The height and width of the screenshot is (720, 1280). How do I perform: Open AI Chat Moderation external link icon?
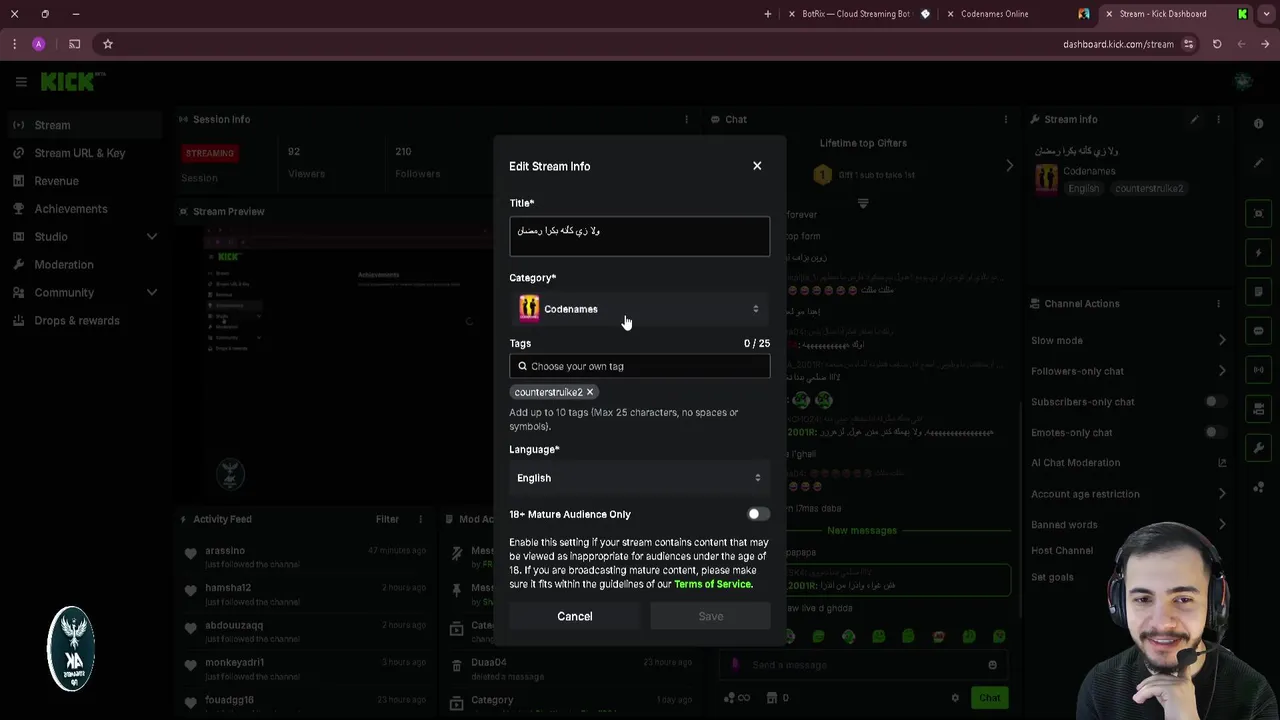[x=1222, y=463]
